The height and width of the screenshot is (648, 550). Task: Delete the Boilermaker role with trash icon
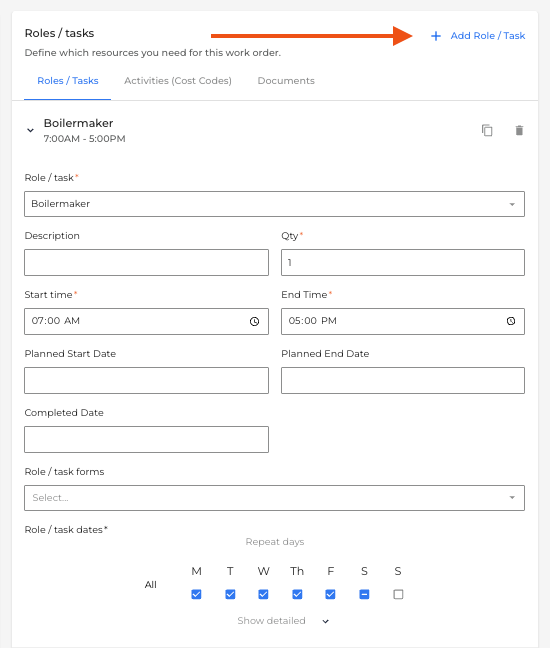pyautogui.click(x=519, y=130)
